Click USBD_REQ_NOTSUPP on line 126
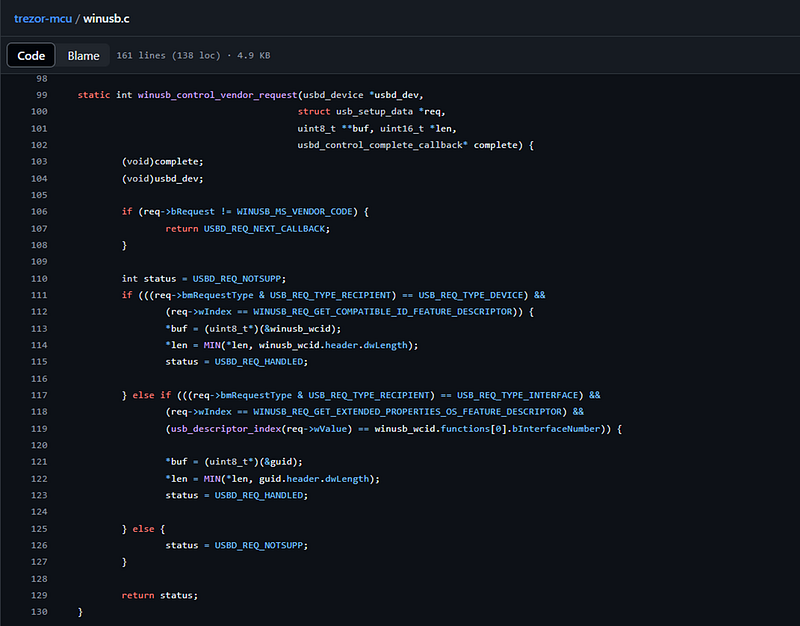 [x=259, y=545]
